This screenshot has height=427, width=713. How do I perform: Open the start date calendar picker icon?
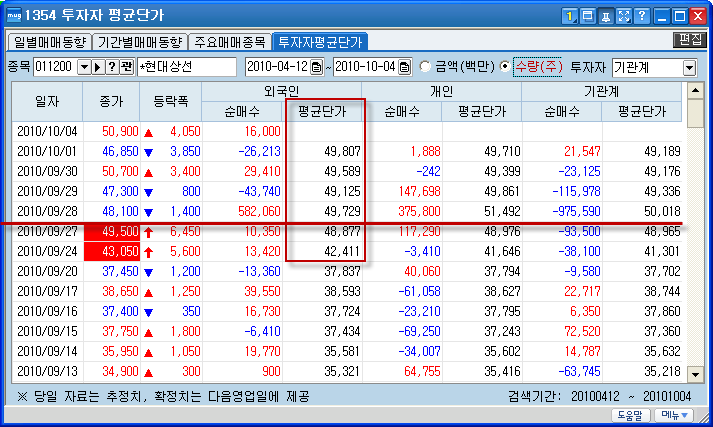coord(316,67)
